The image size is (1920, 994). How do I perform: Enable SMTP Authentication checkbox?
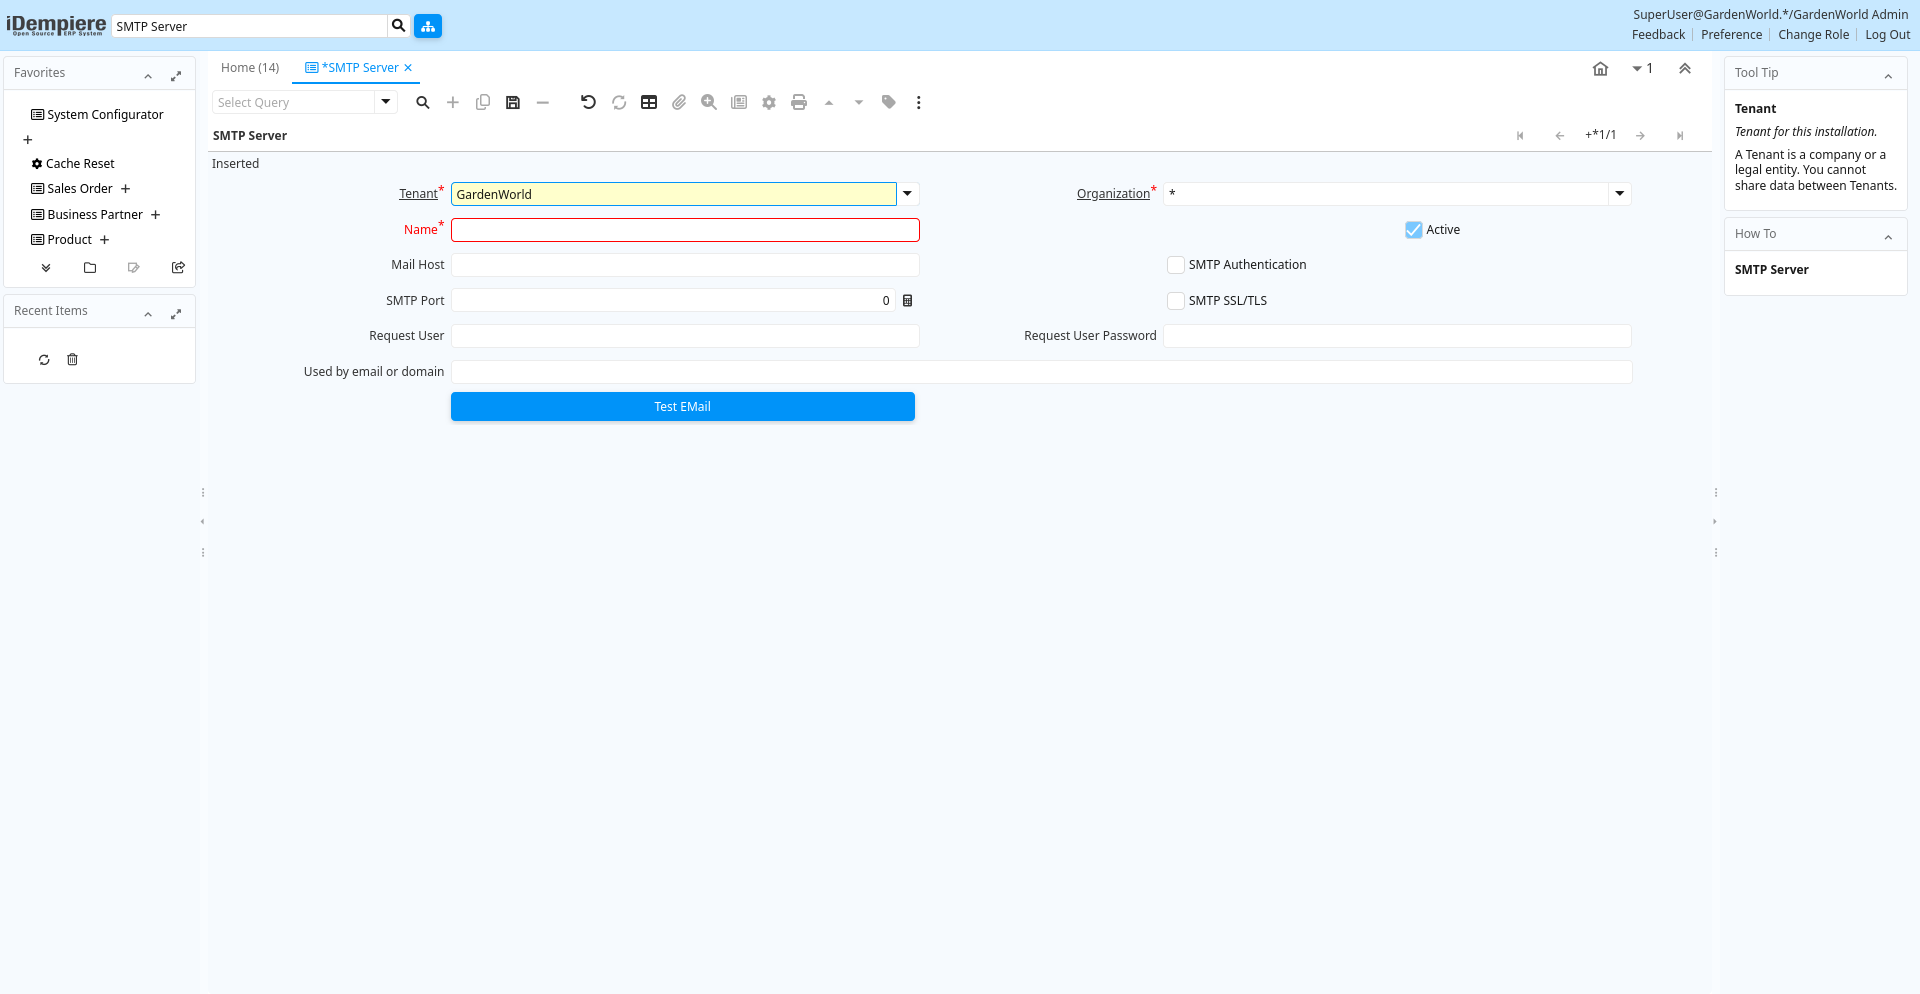pos(1176,265)
